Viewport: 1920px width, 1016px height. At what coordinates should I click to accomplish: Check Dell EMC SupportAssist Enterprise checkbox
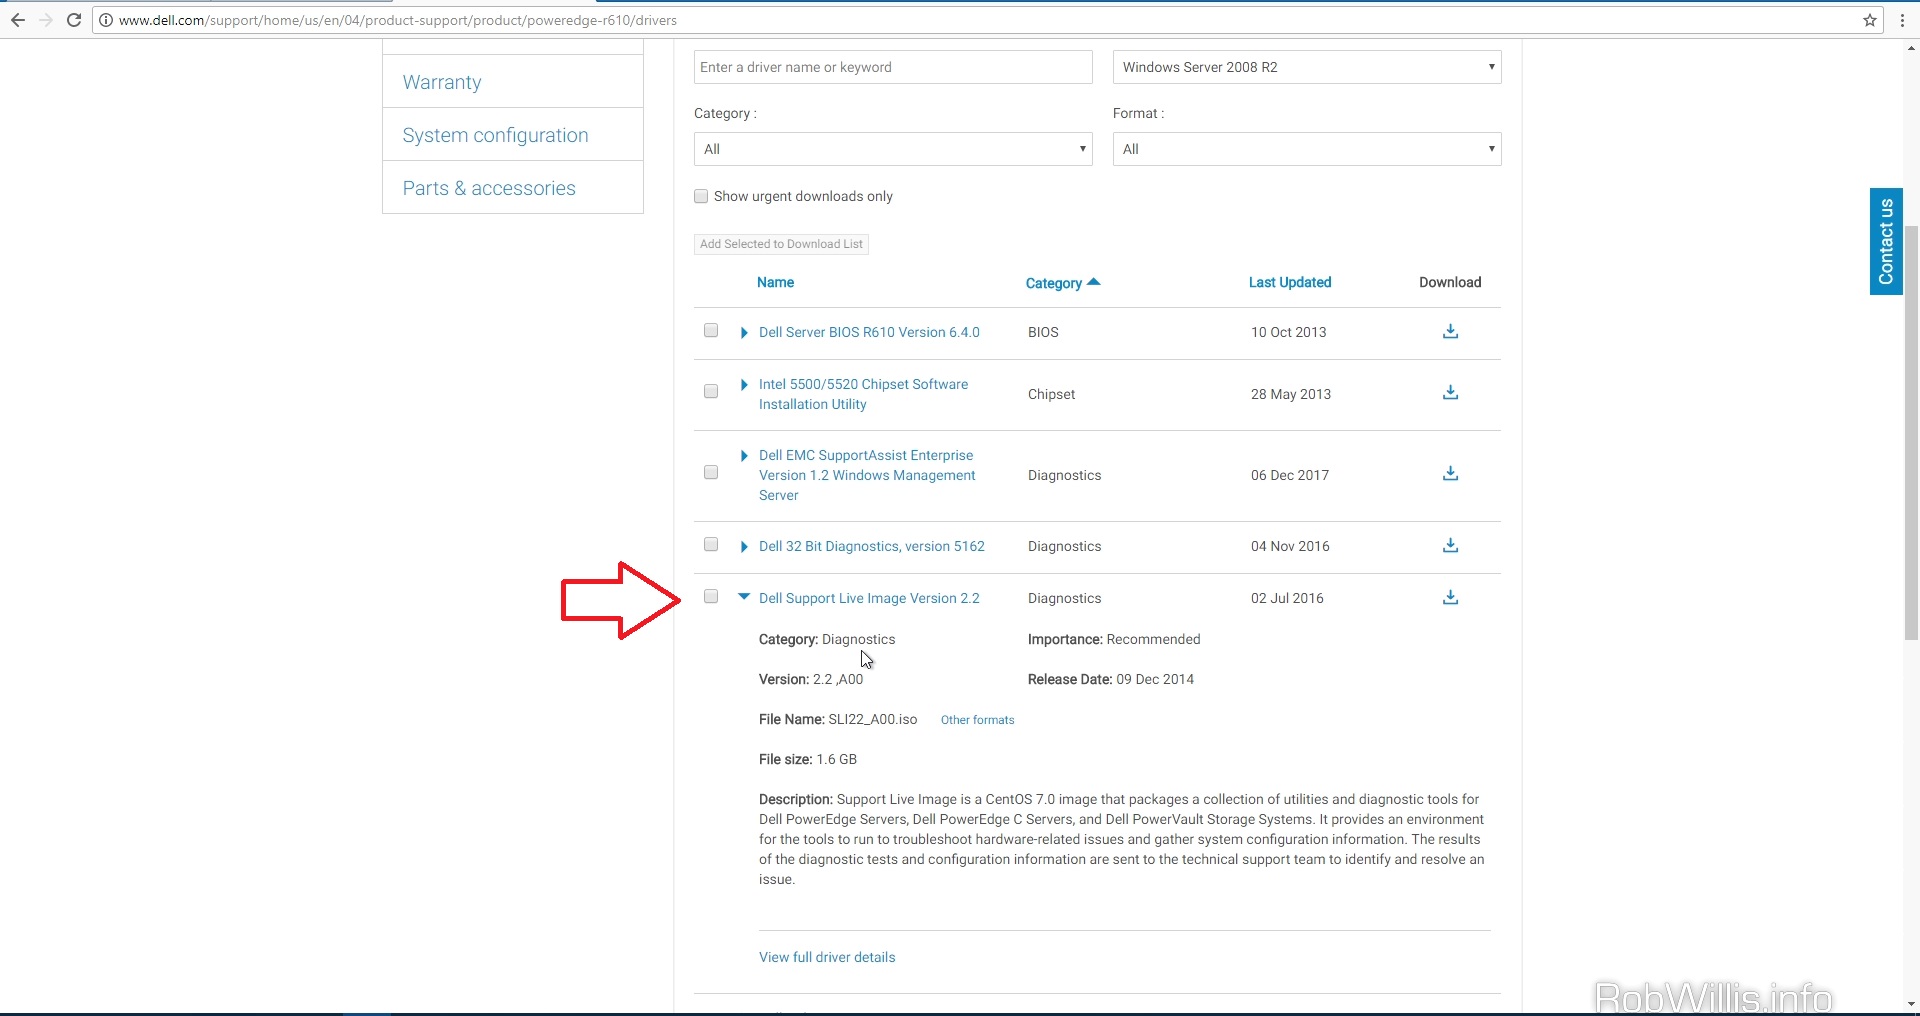coord(711,472)
